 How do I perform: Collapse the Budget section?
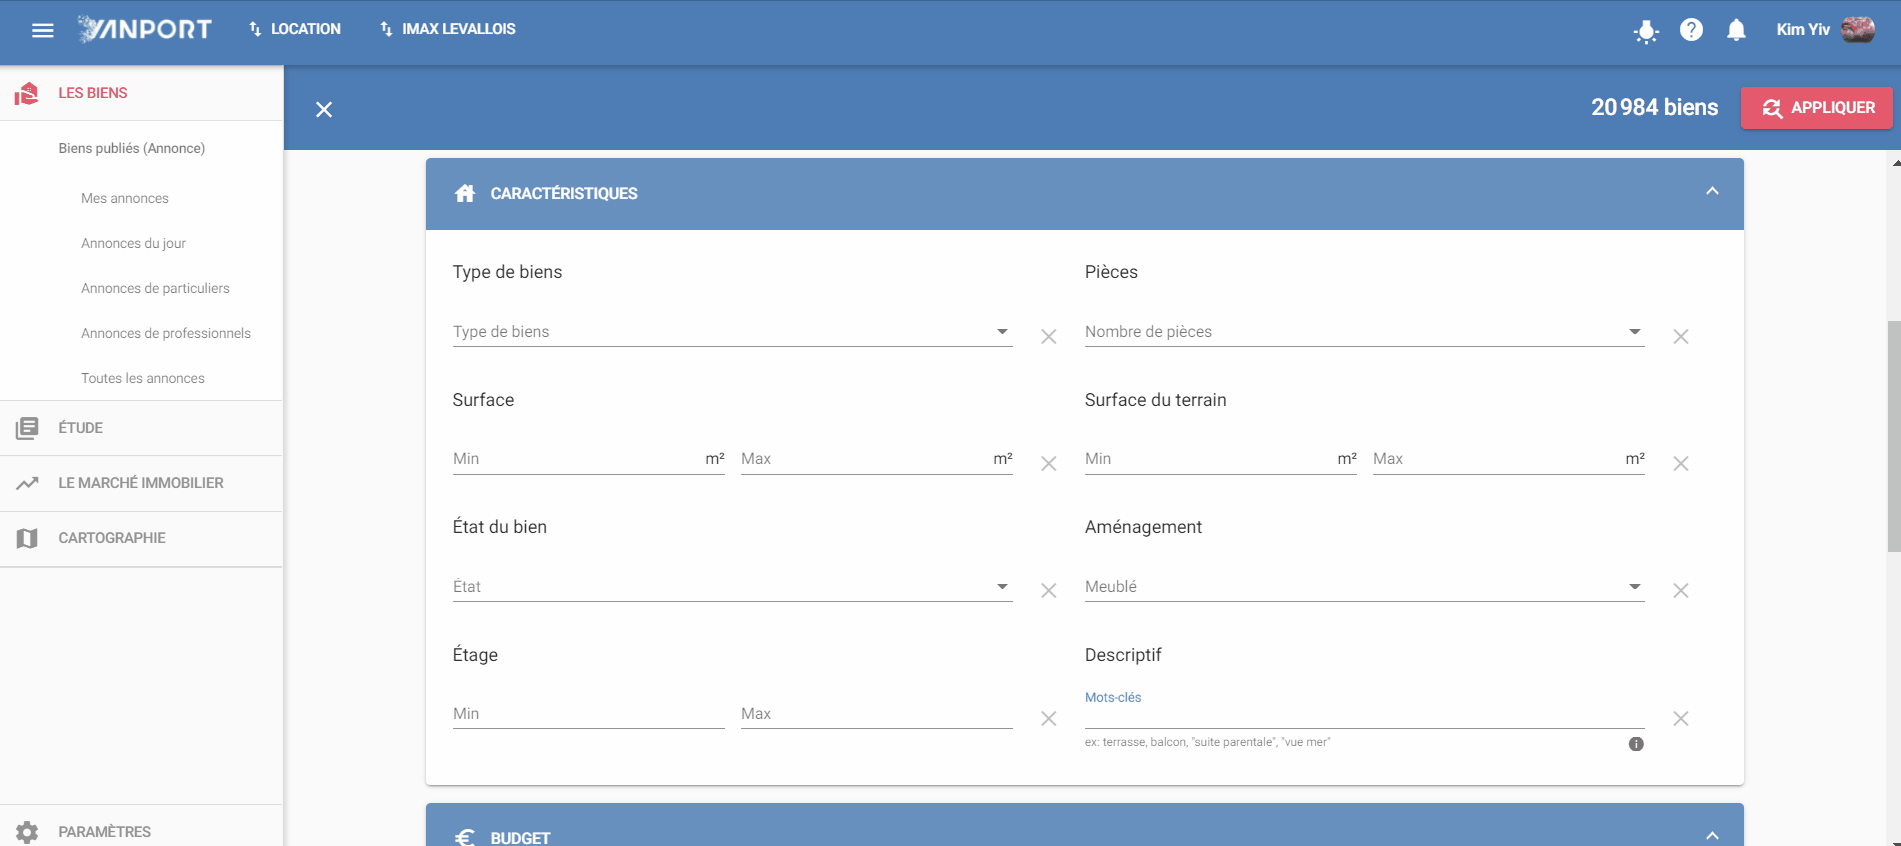click(1712, 835)
